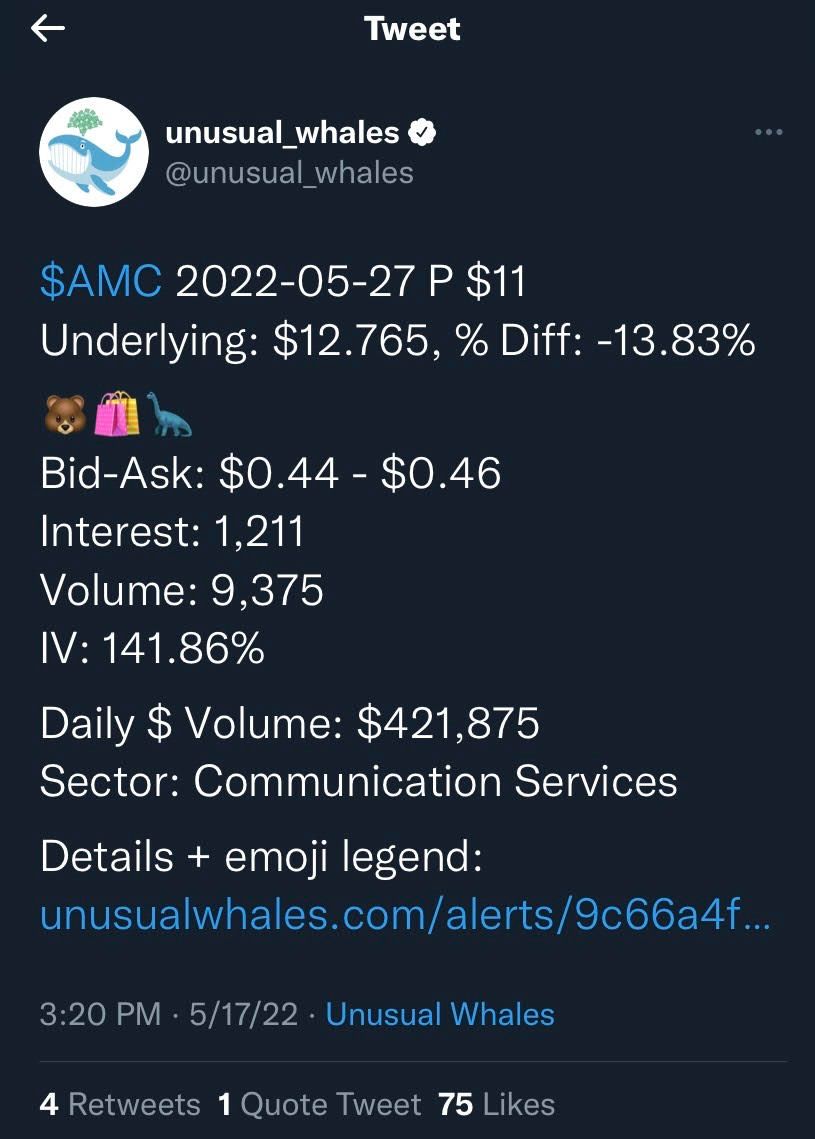The height and width of the screenshot is (1139, 815).
Task: Open the $AMC cashtag
Action: tap(100, 283)
